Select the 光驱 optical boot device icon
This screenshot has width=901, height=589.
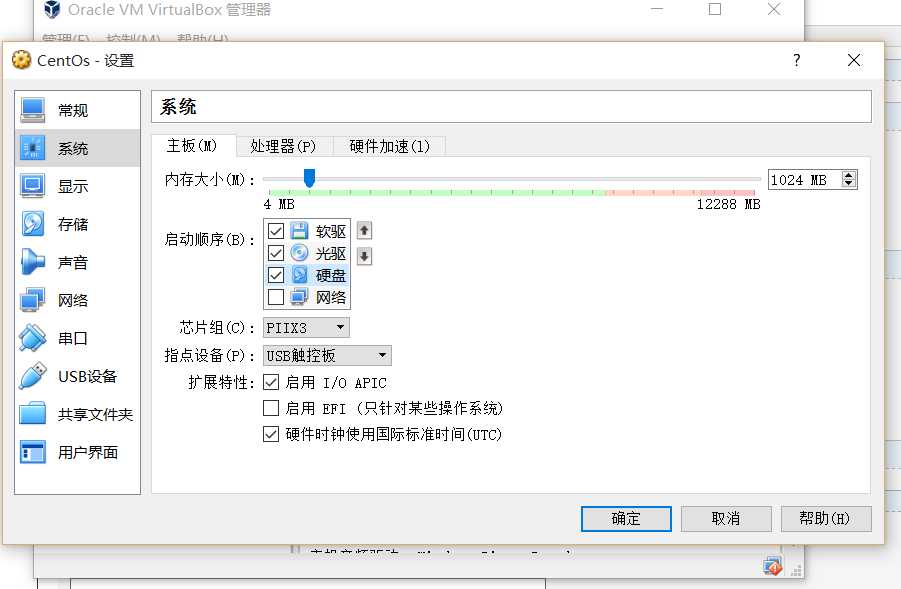coord(299,253)
